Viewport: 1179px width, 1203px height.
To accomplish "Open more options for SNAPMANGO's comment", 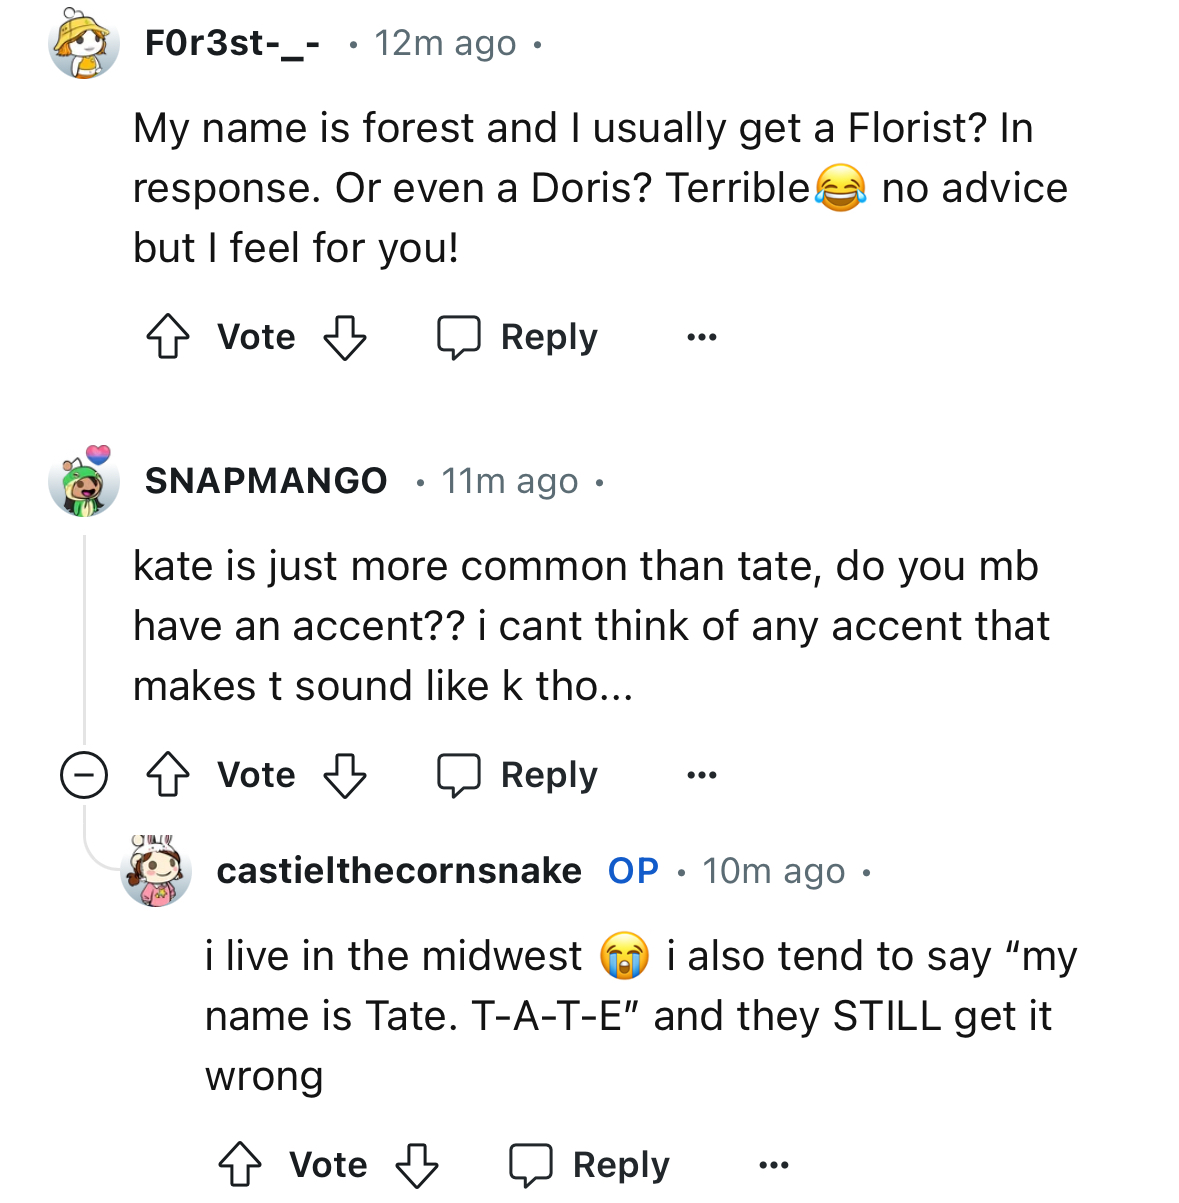I will (702, 775).
